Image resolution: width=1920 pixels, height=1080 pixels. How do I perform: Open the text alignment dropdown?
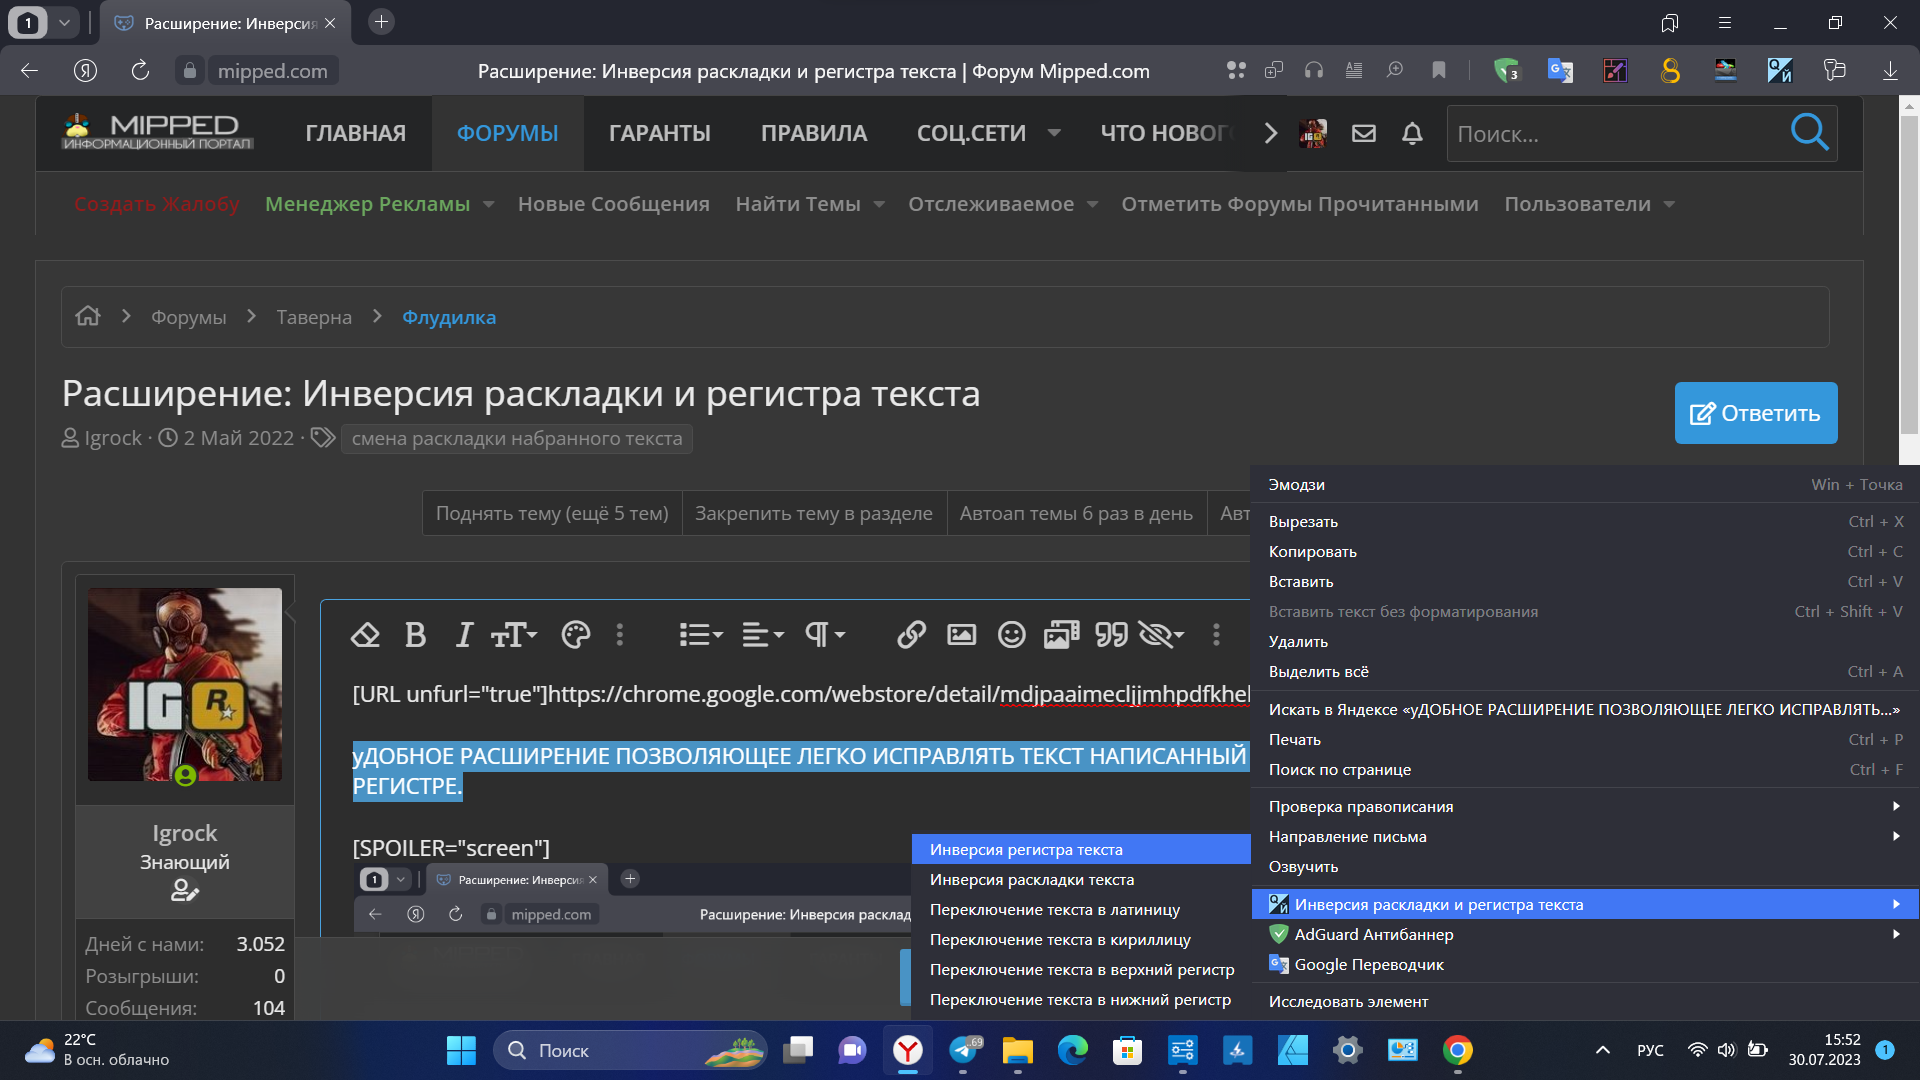pyautogui.click(x=763, y=634)
